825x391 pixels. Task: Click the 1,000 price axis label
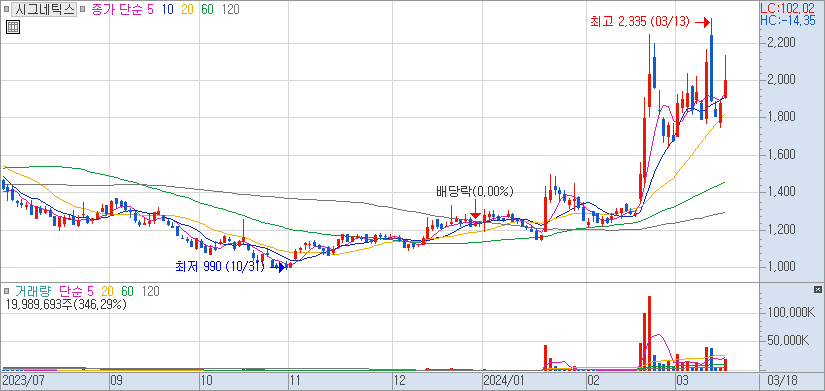[780, 267]
